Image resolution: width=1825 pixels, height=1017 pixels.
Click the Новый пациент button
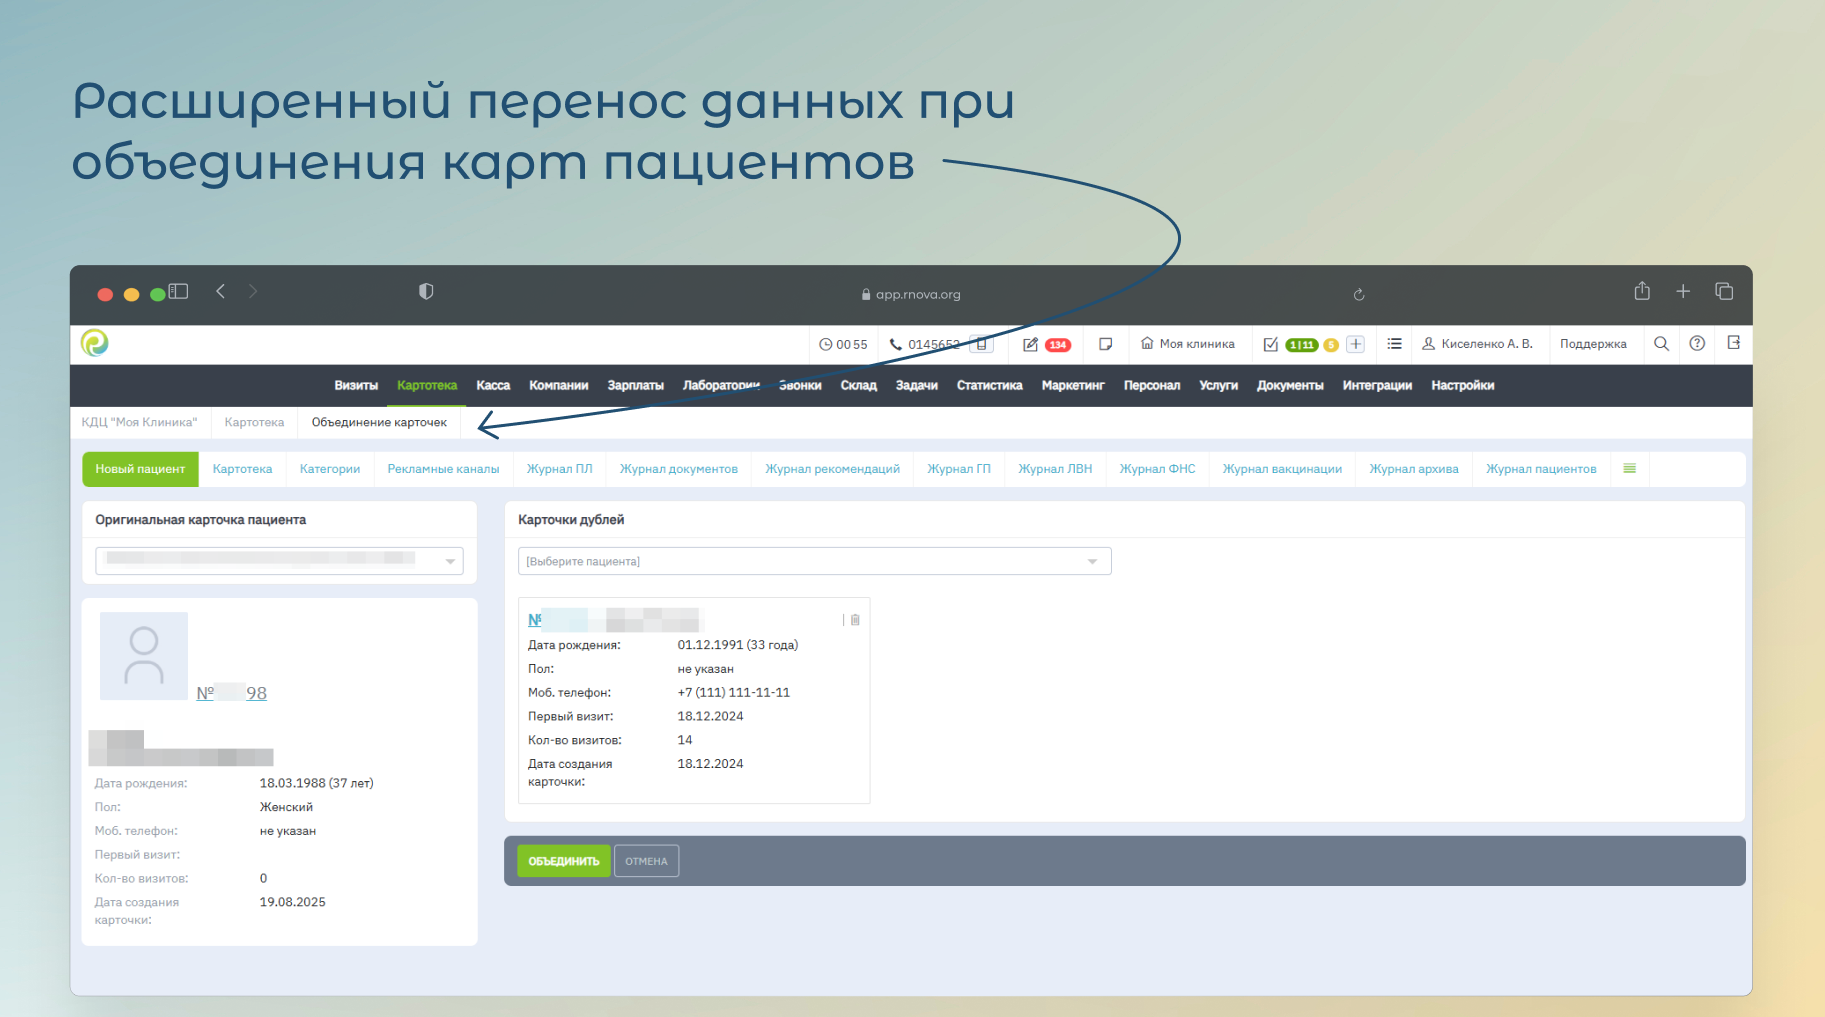(140, 469)
